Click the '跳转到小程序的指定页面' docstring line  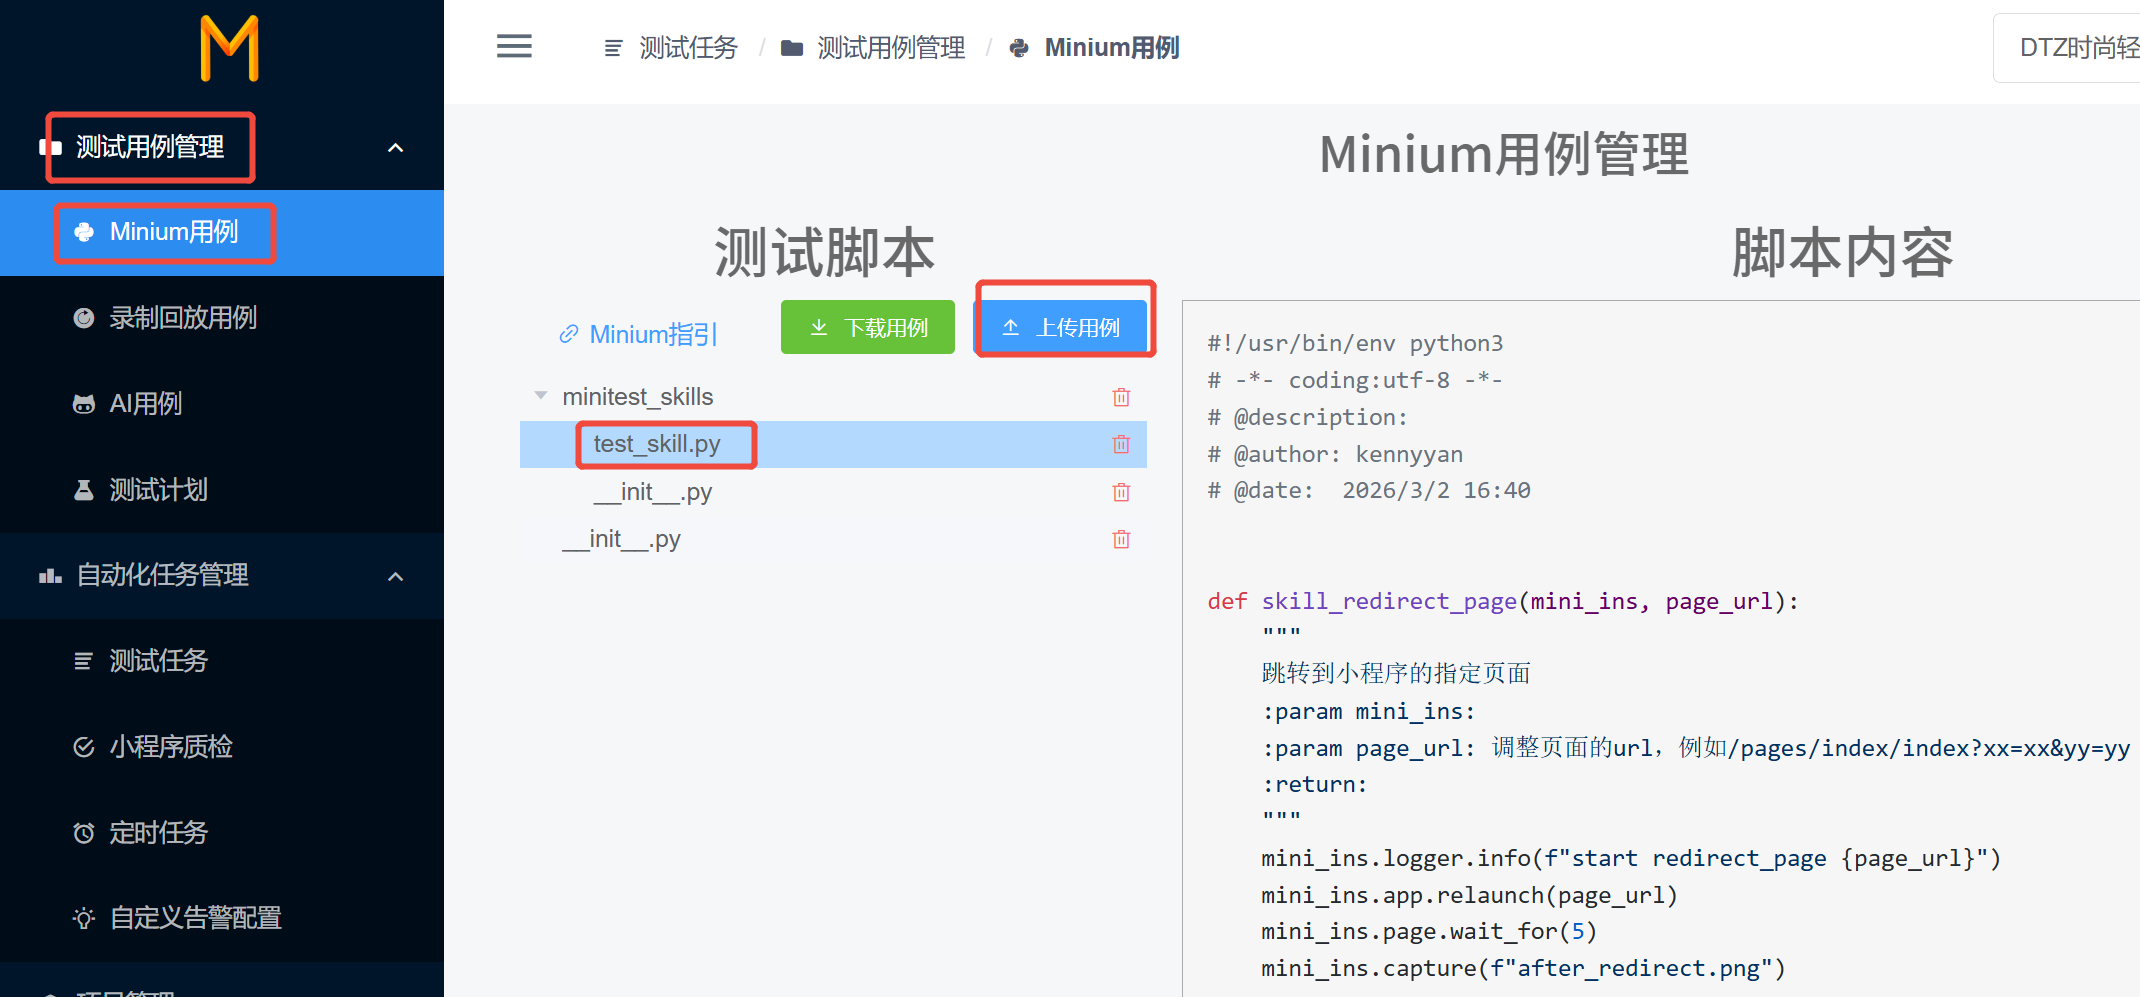coord(1396,673)
